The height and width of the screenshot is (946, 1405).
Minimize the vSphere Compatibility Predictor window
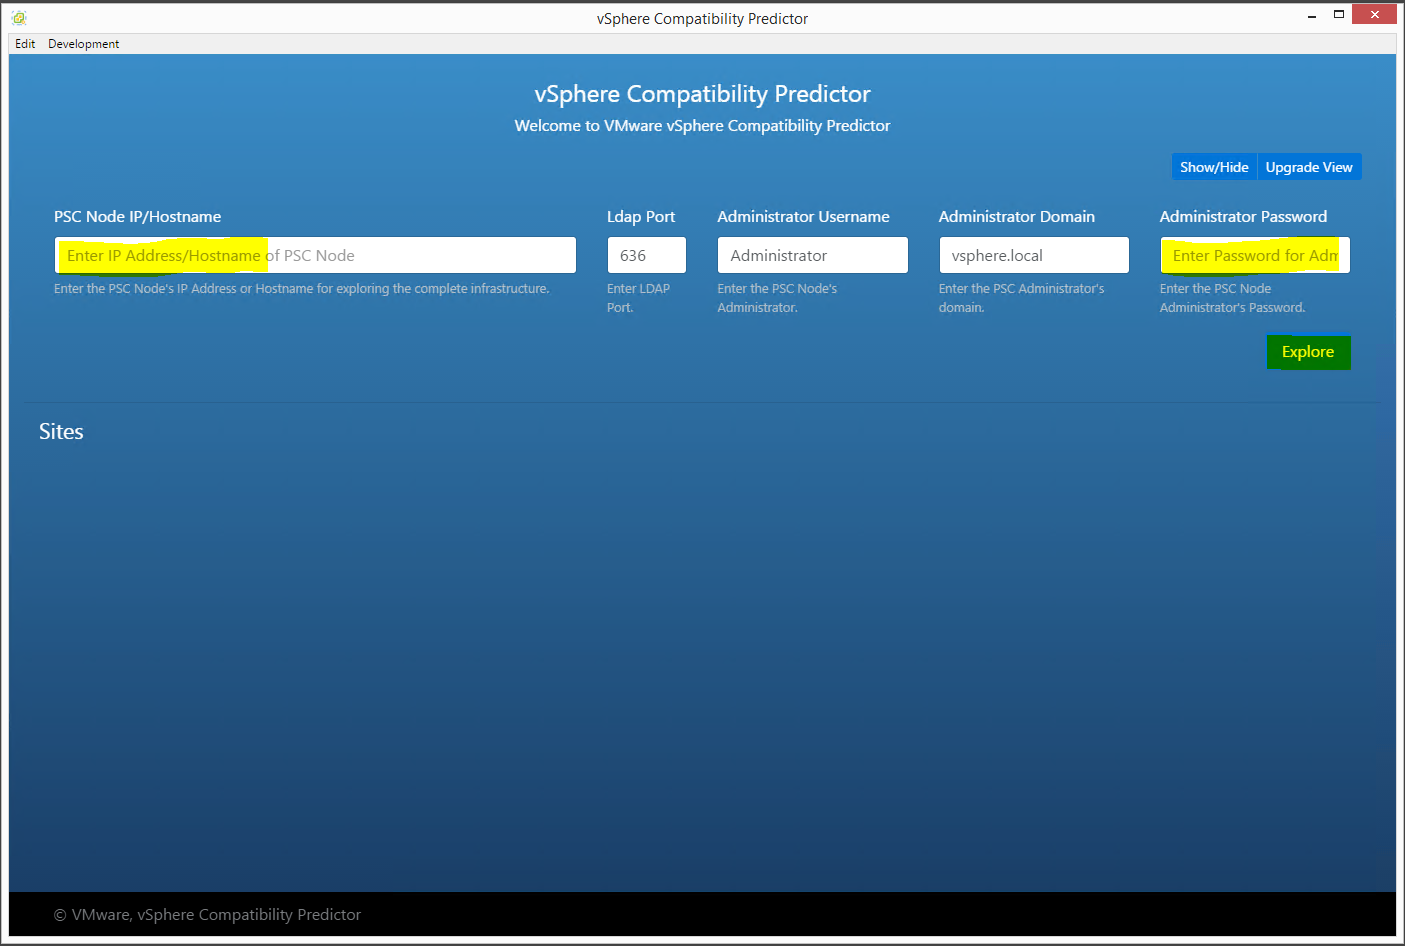coord(1311,15)
